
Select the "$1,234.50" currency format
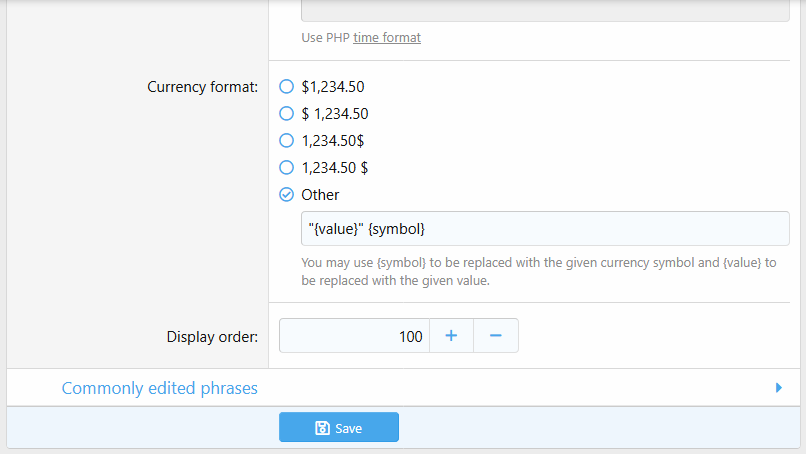click(287, 87)
